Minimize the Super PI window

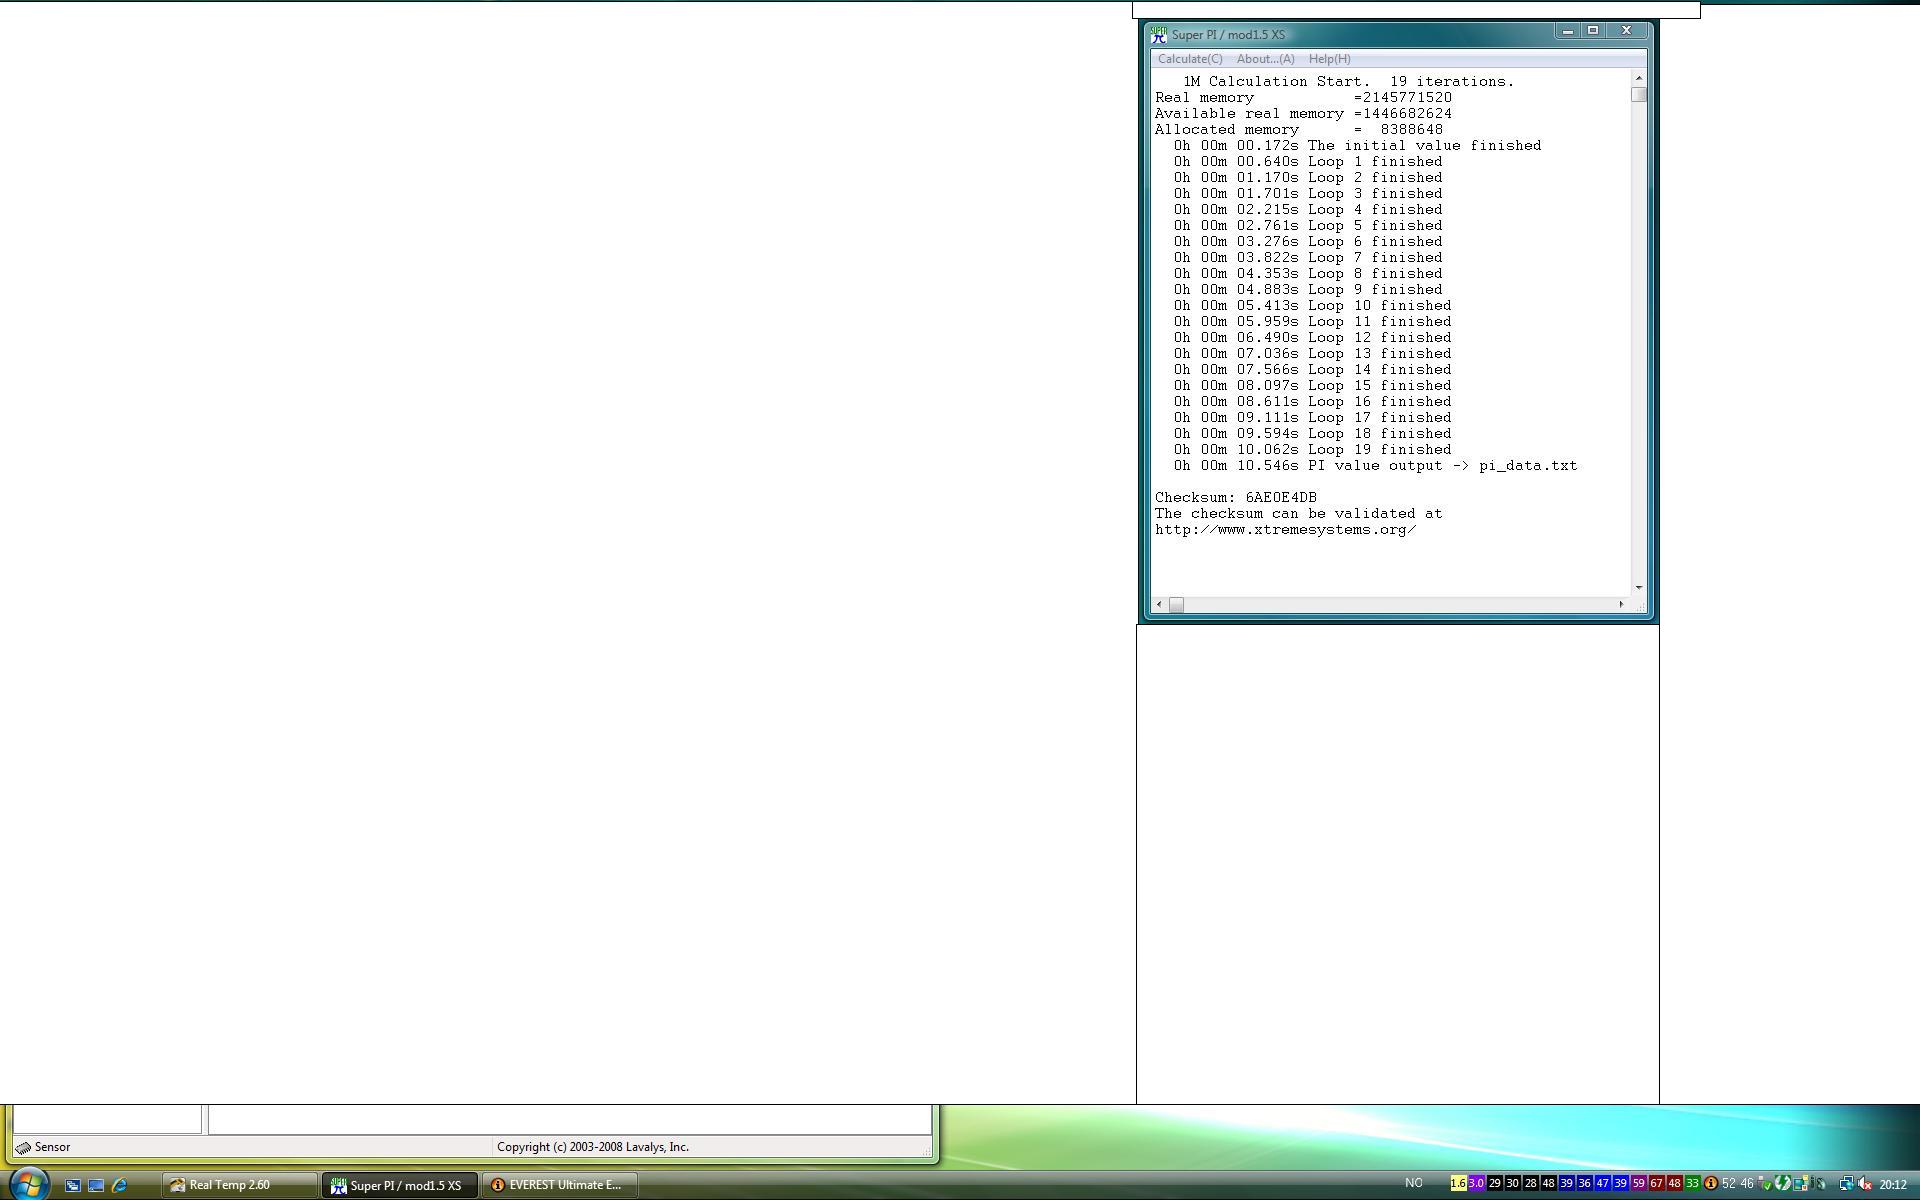[x=1567, y=31]
